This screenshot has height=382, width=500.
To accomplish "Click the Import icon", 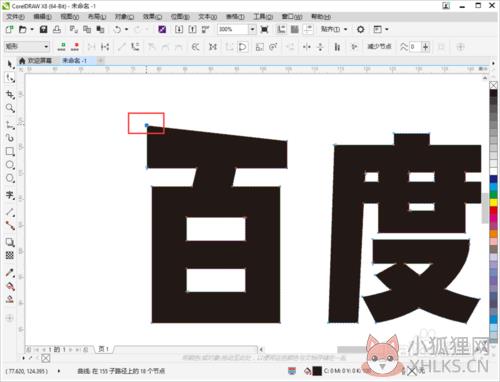I will [179, 29].
